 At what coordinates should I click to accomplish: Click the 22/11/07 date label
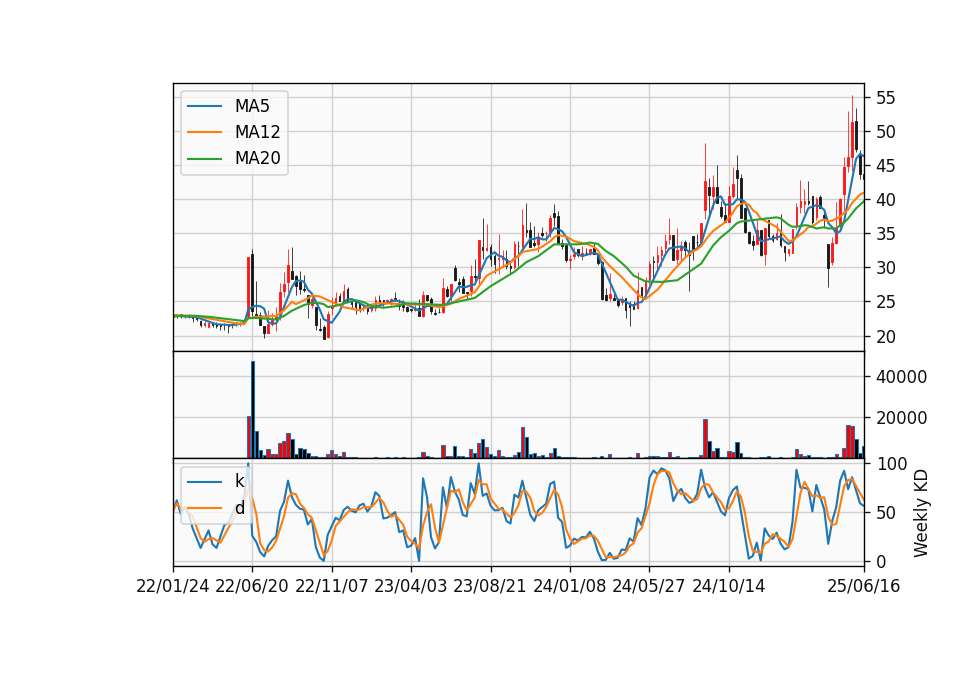point(332,587)
